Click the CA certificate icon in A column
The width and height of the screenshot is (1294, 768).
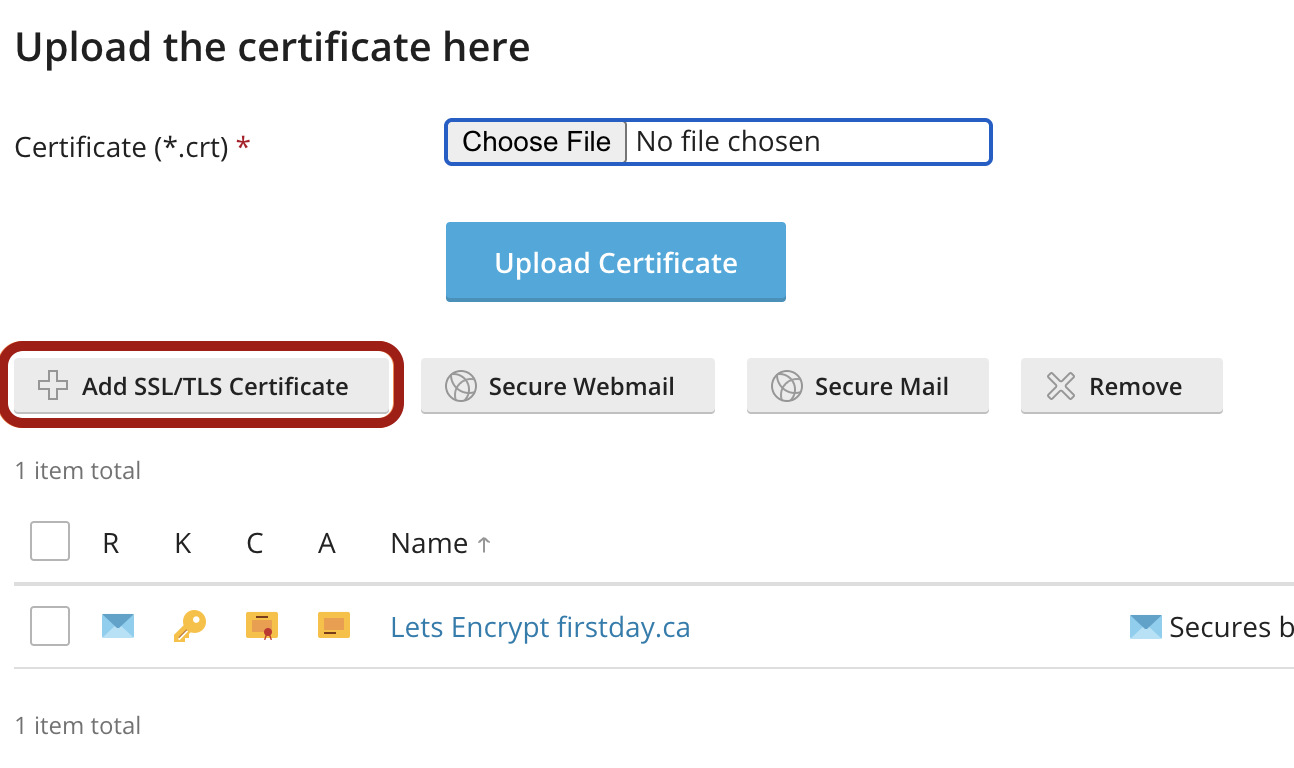coord(334,626)
